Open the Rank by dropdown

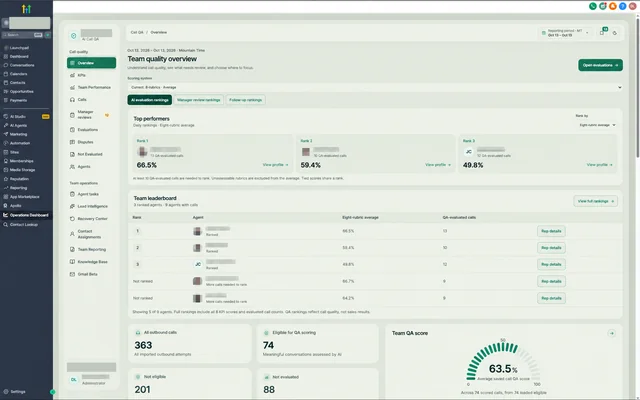click(597, 125)
